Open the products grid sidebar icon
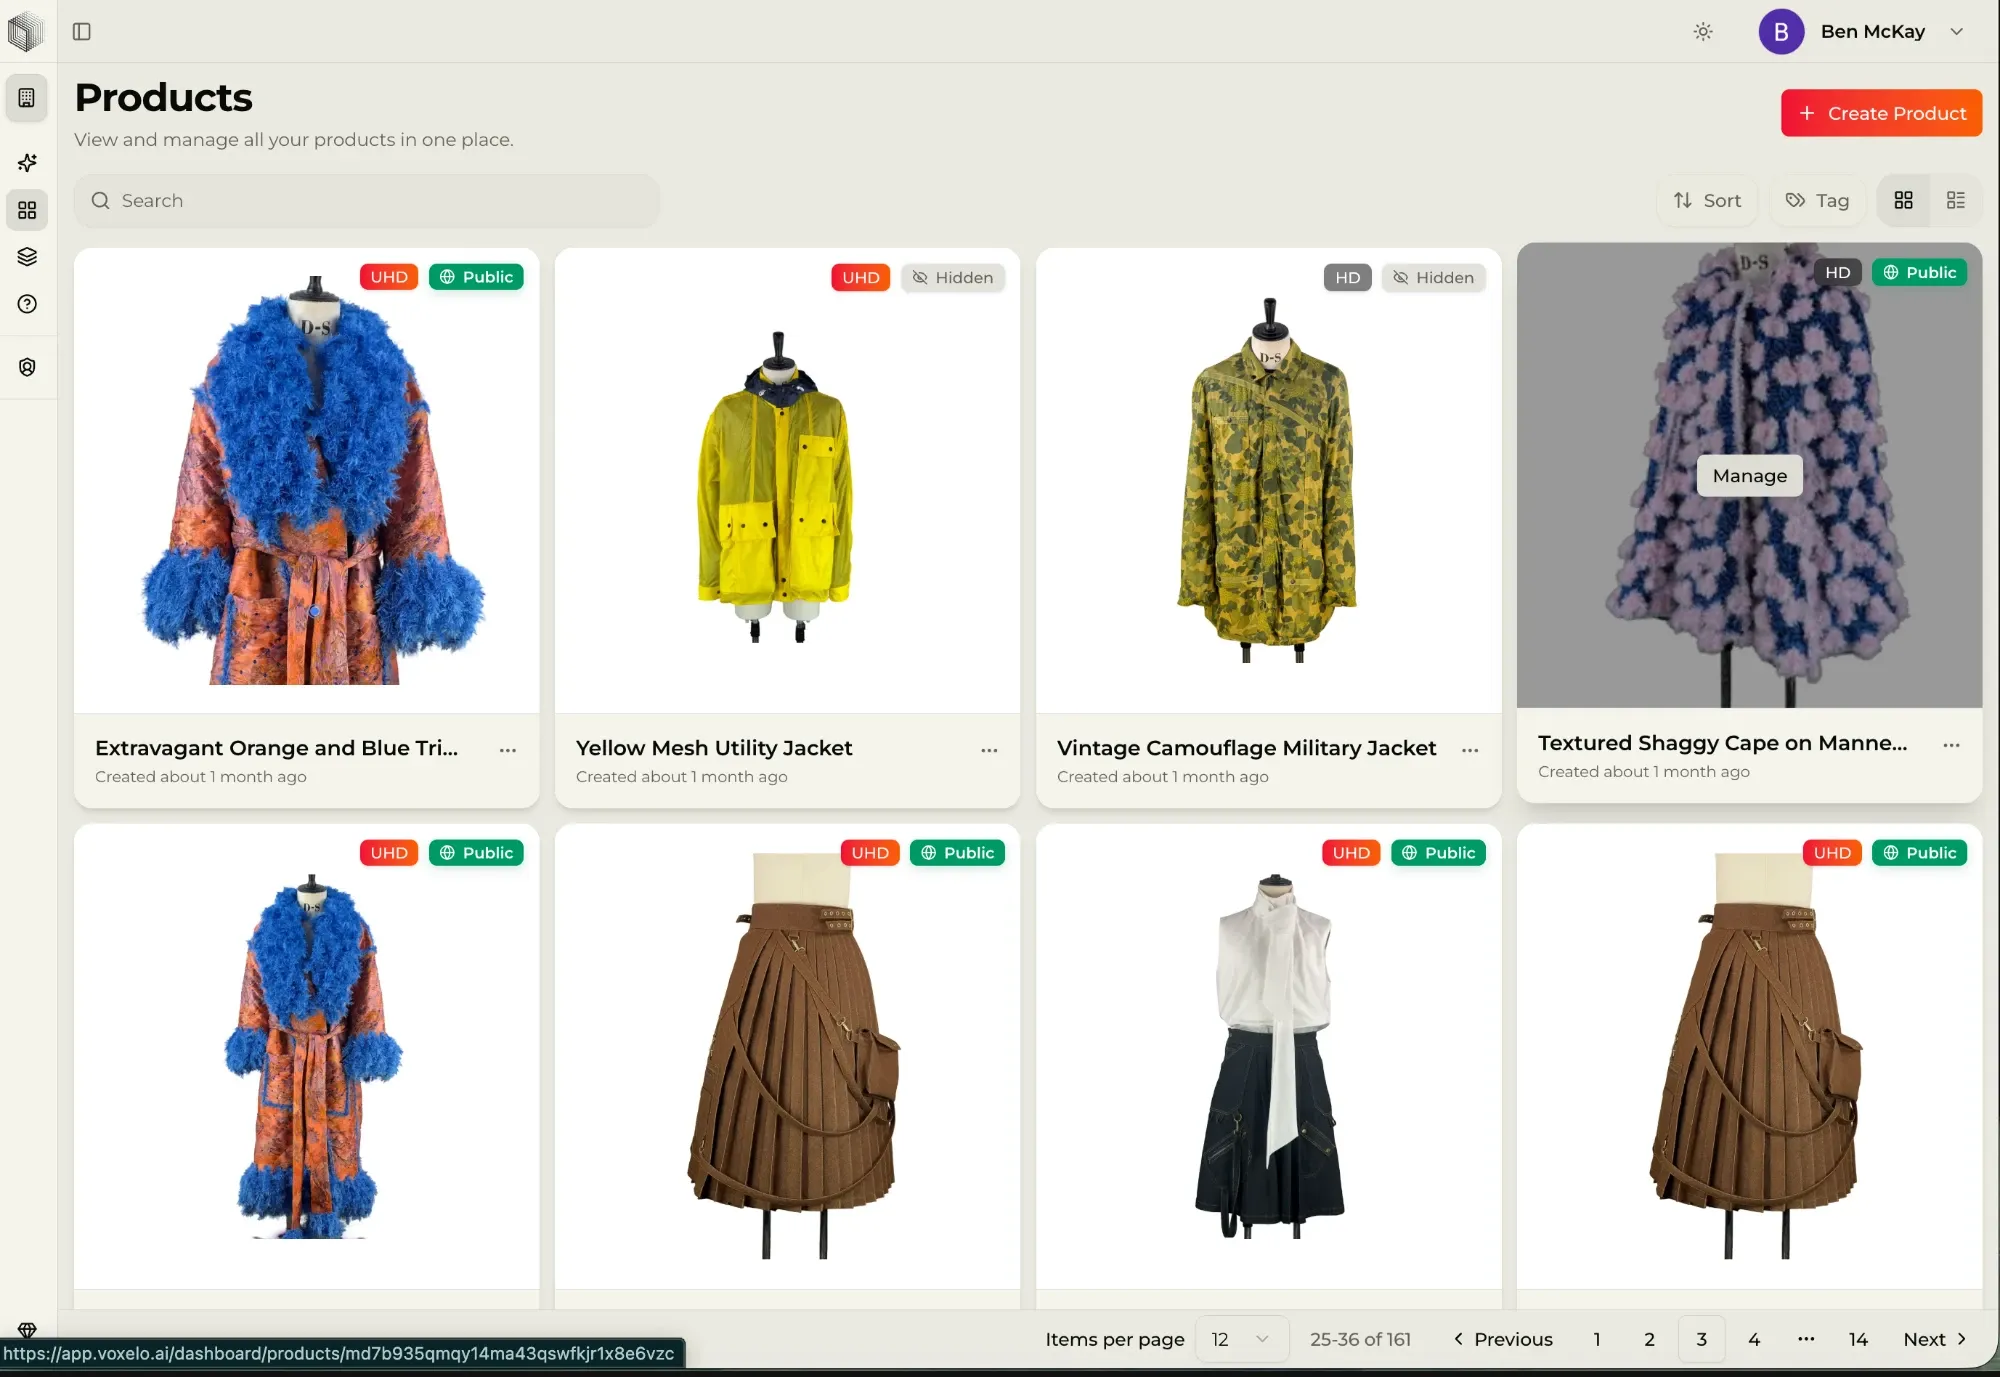Screen dimensions: 2000x1377 [27, 210]
